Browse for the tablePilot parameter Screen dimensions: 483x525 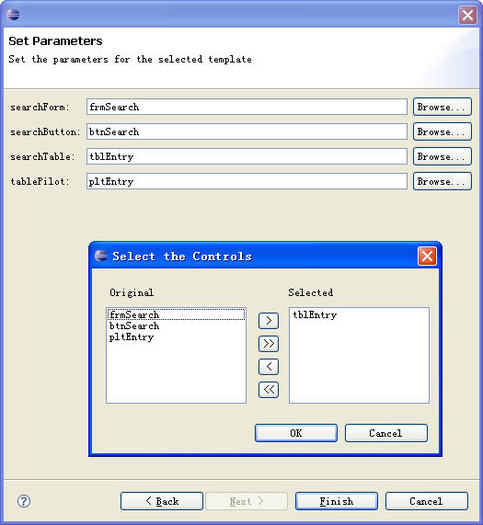[x=442, y=181]
